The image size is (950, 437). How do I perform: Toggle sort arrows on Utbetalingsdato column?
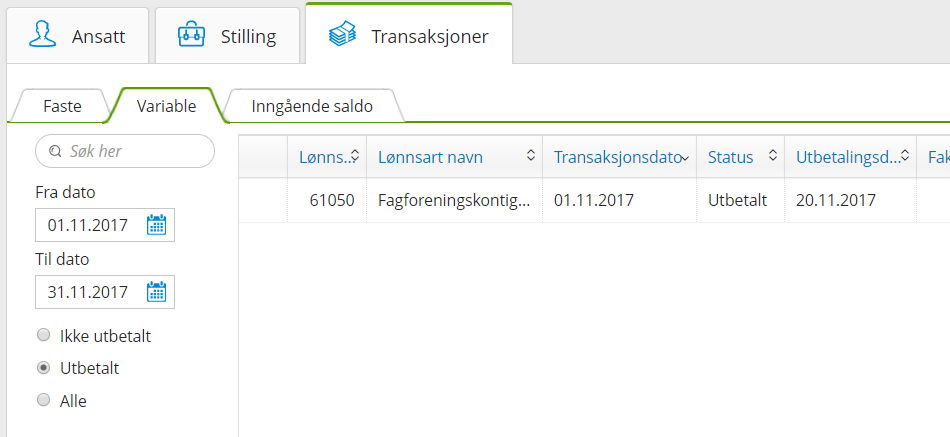[x=904, y=157]
